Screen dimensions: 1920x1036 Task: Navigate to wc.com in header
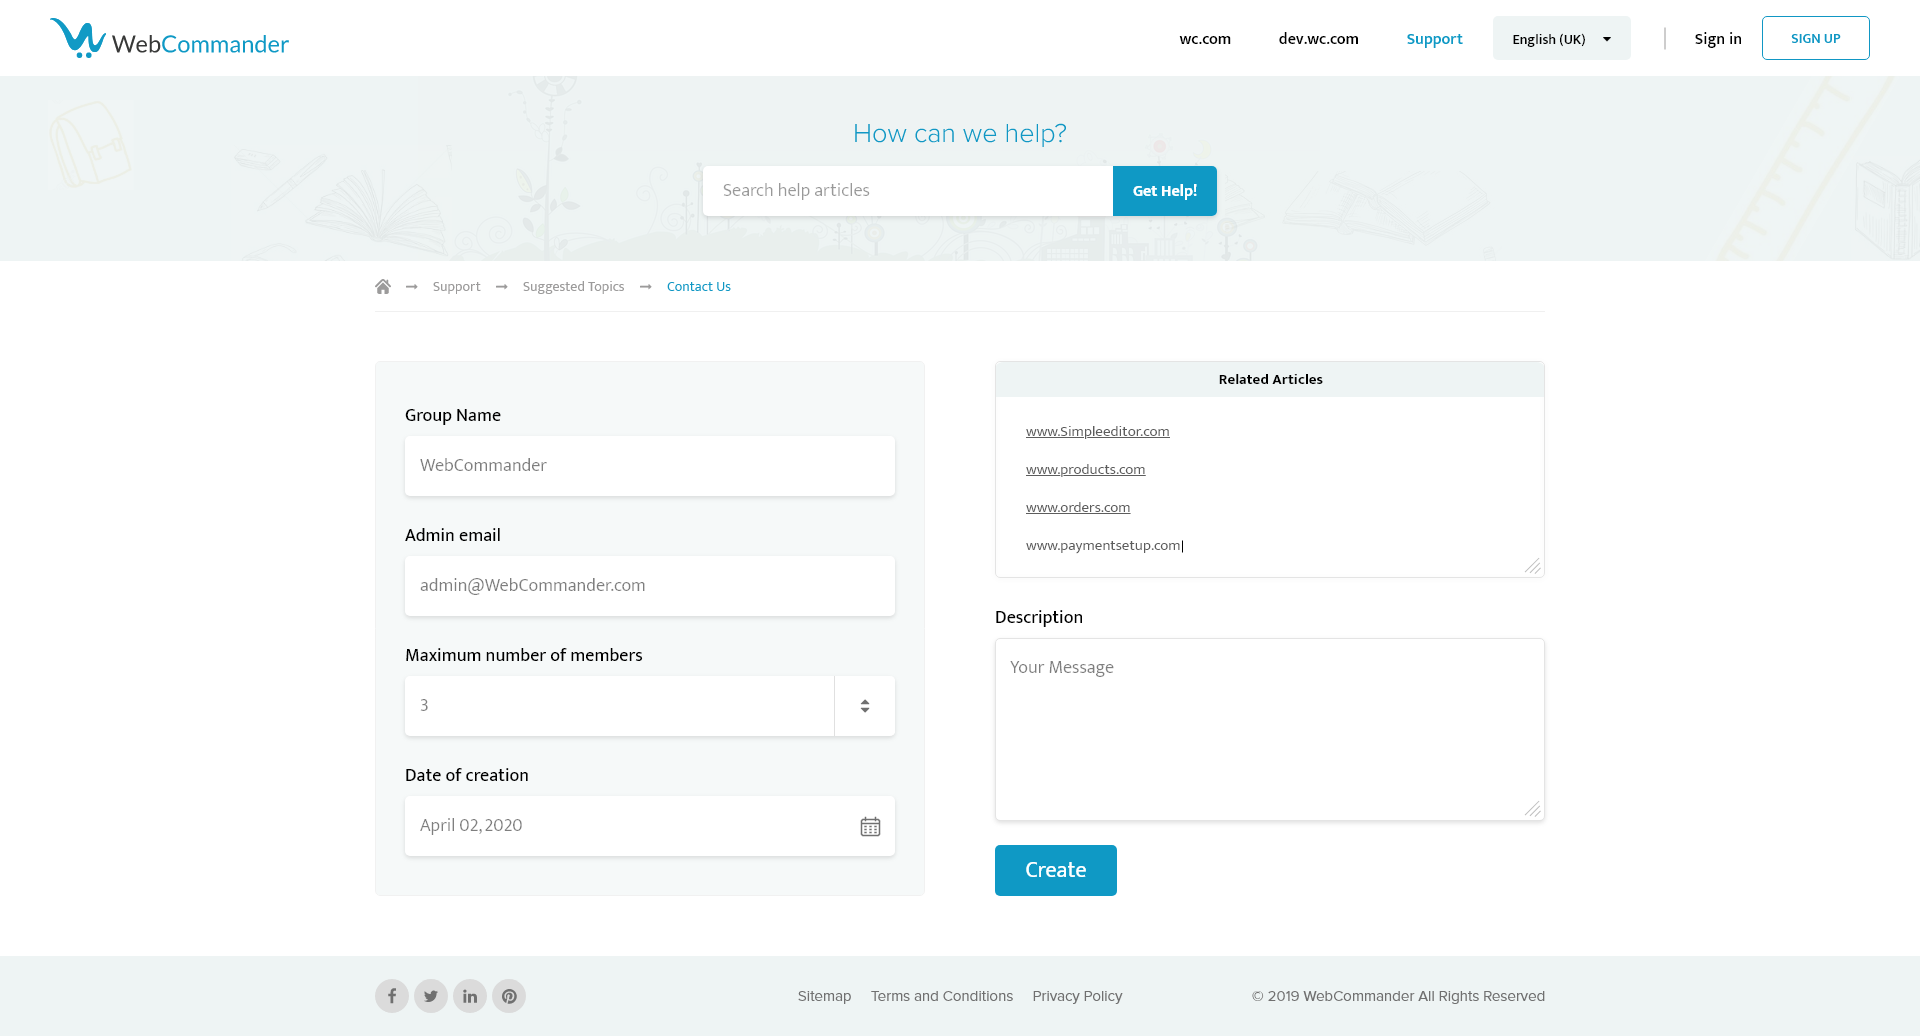coord(1205,39)
